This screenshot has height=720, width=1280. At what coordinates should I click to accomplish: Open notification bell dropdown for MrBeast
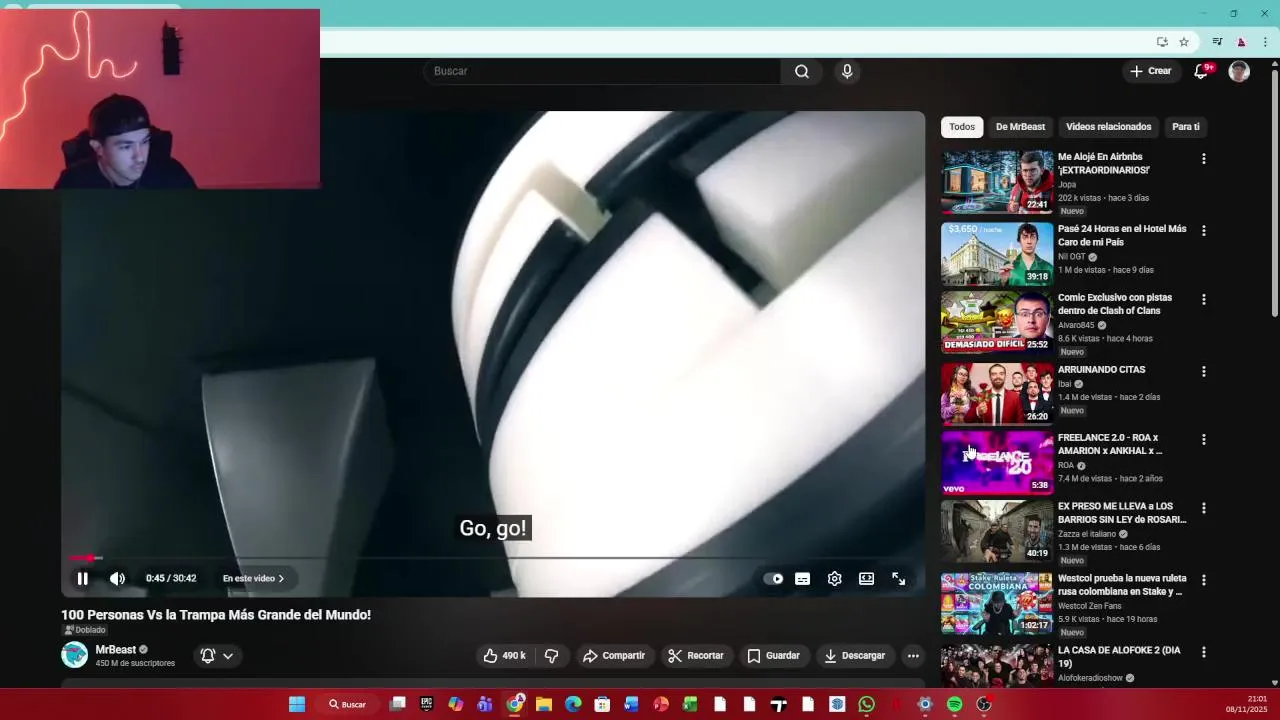point(217,656)
